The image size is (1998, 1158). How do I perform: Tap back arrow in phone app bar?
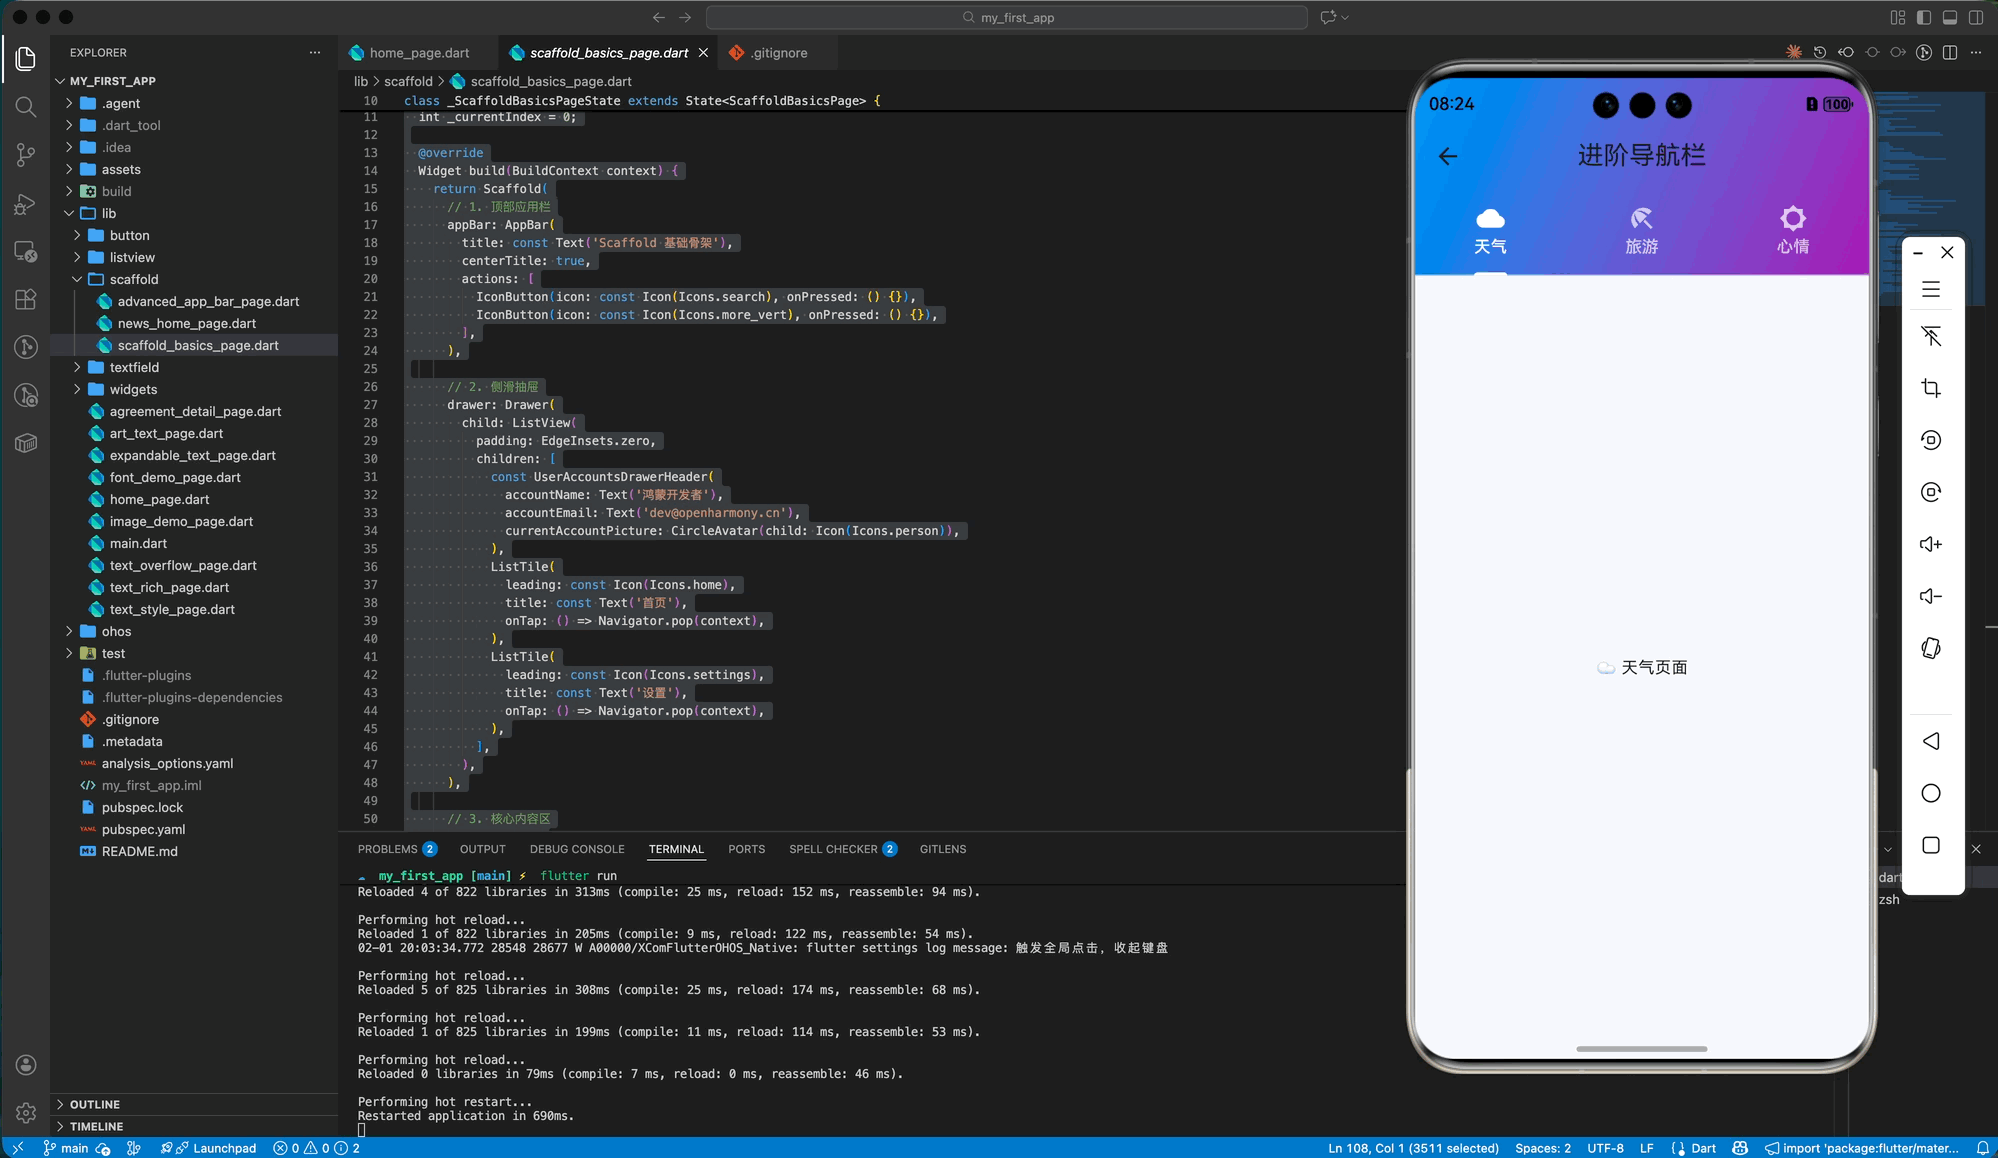[1447, 156]
